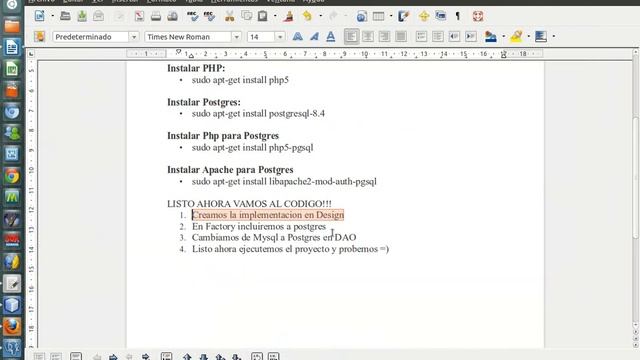Image resolution: width=640 pixels, height=360 pixels.
Task: Show the drawing functions toolbar
Action: click(404, 16)
